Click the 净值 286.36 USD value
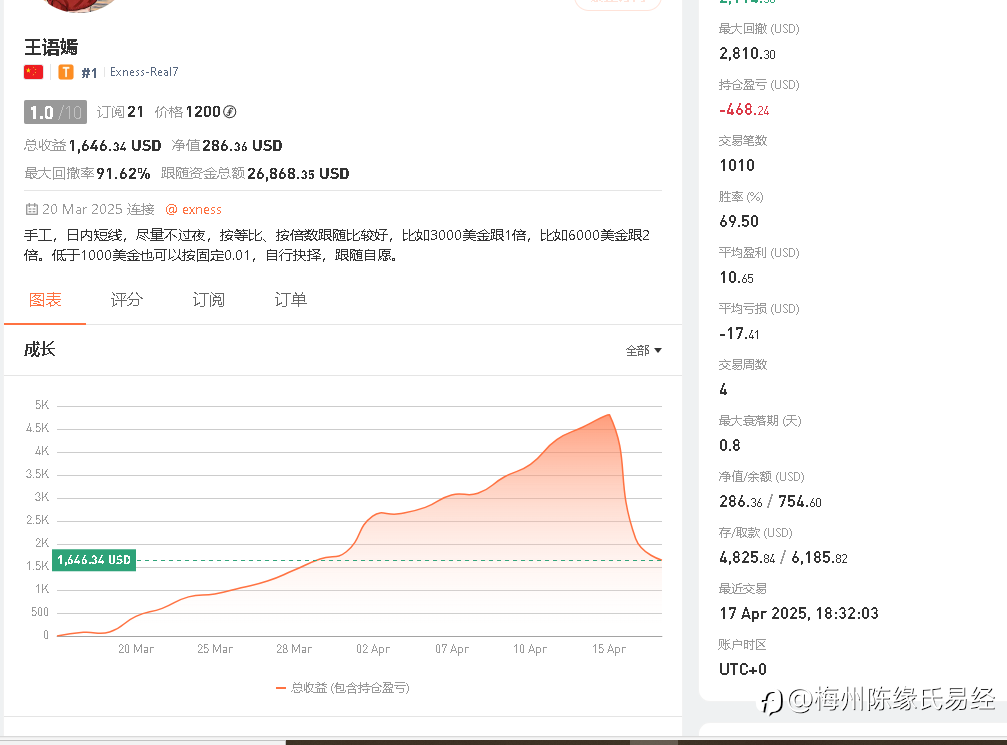The width and height of the screenshot is (1007, 745). (242, 146)
